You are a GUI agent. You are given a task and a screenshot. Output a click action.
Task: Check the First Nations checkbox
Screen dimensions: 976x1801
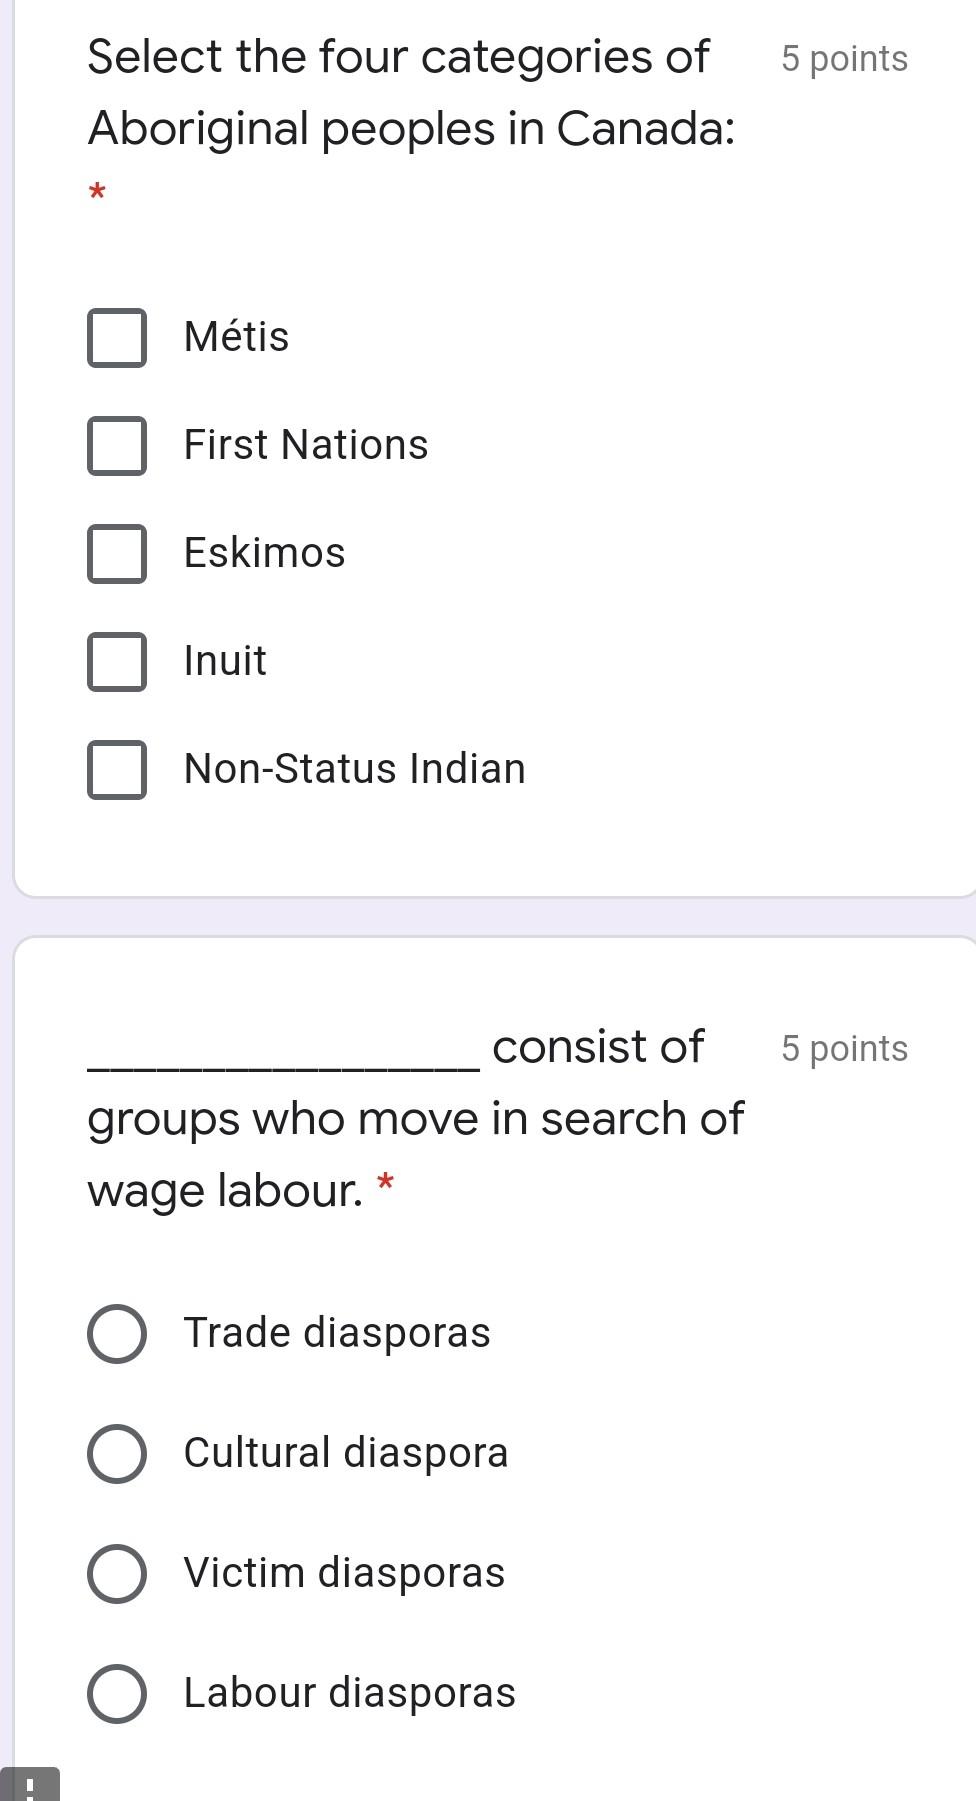117,446
